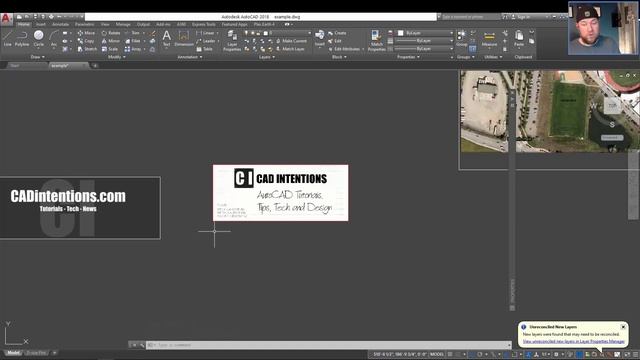Select the Measure utility

tap(489, 39)
